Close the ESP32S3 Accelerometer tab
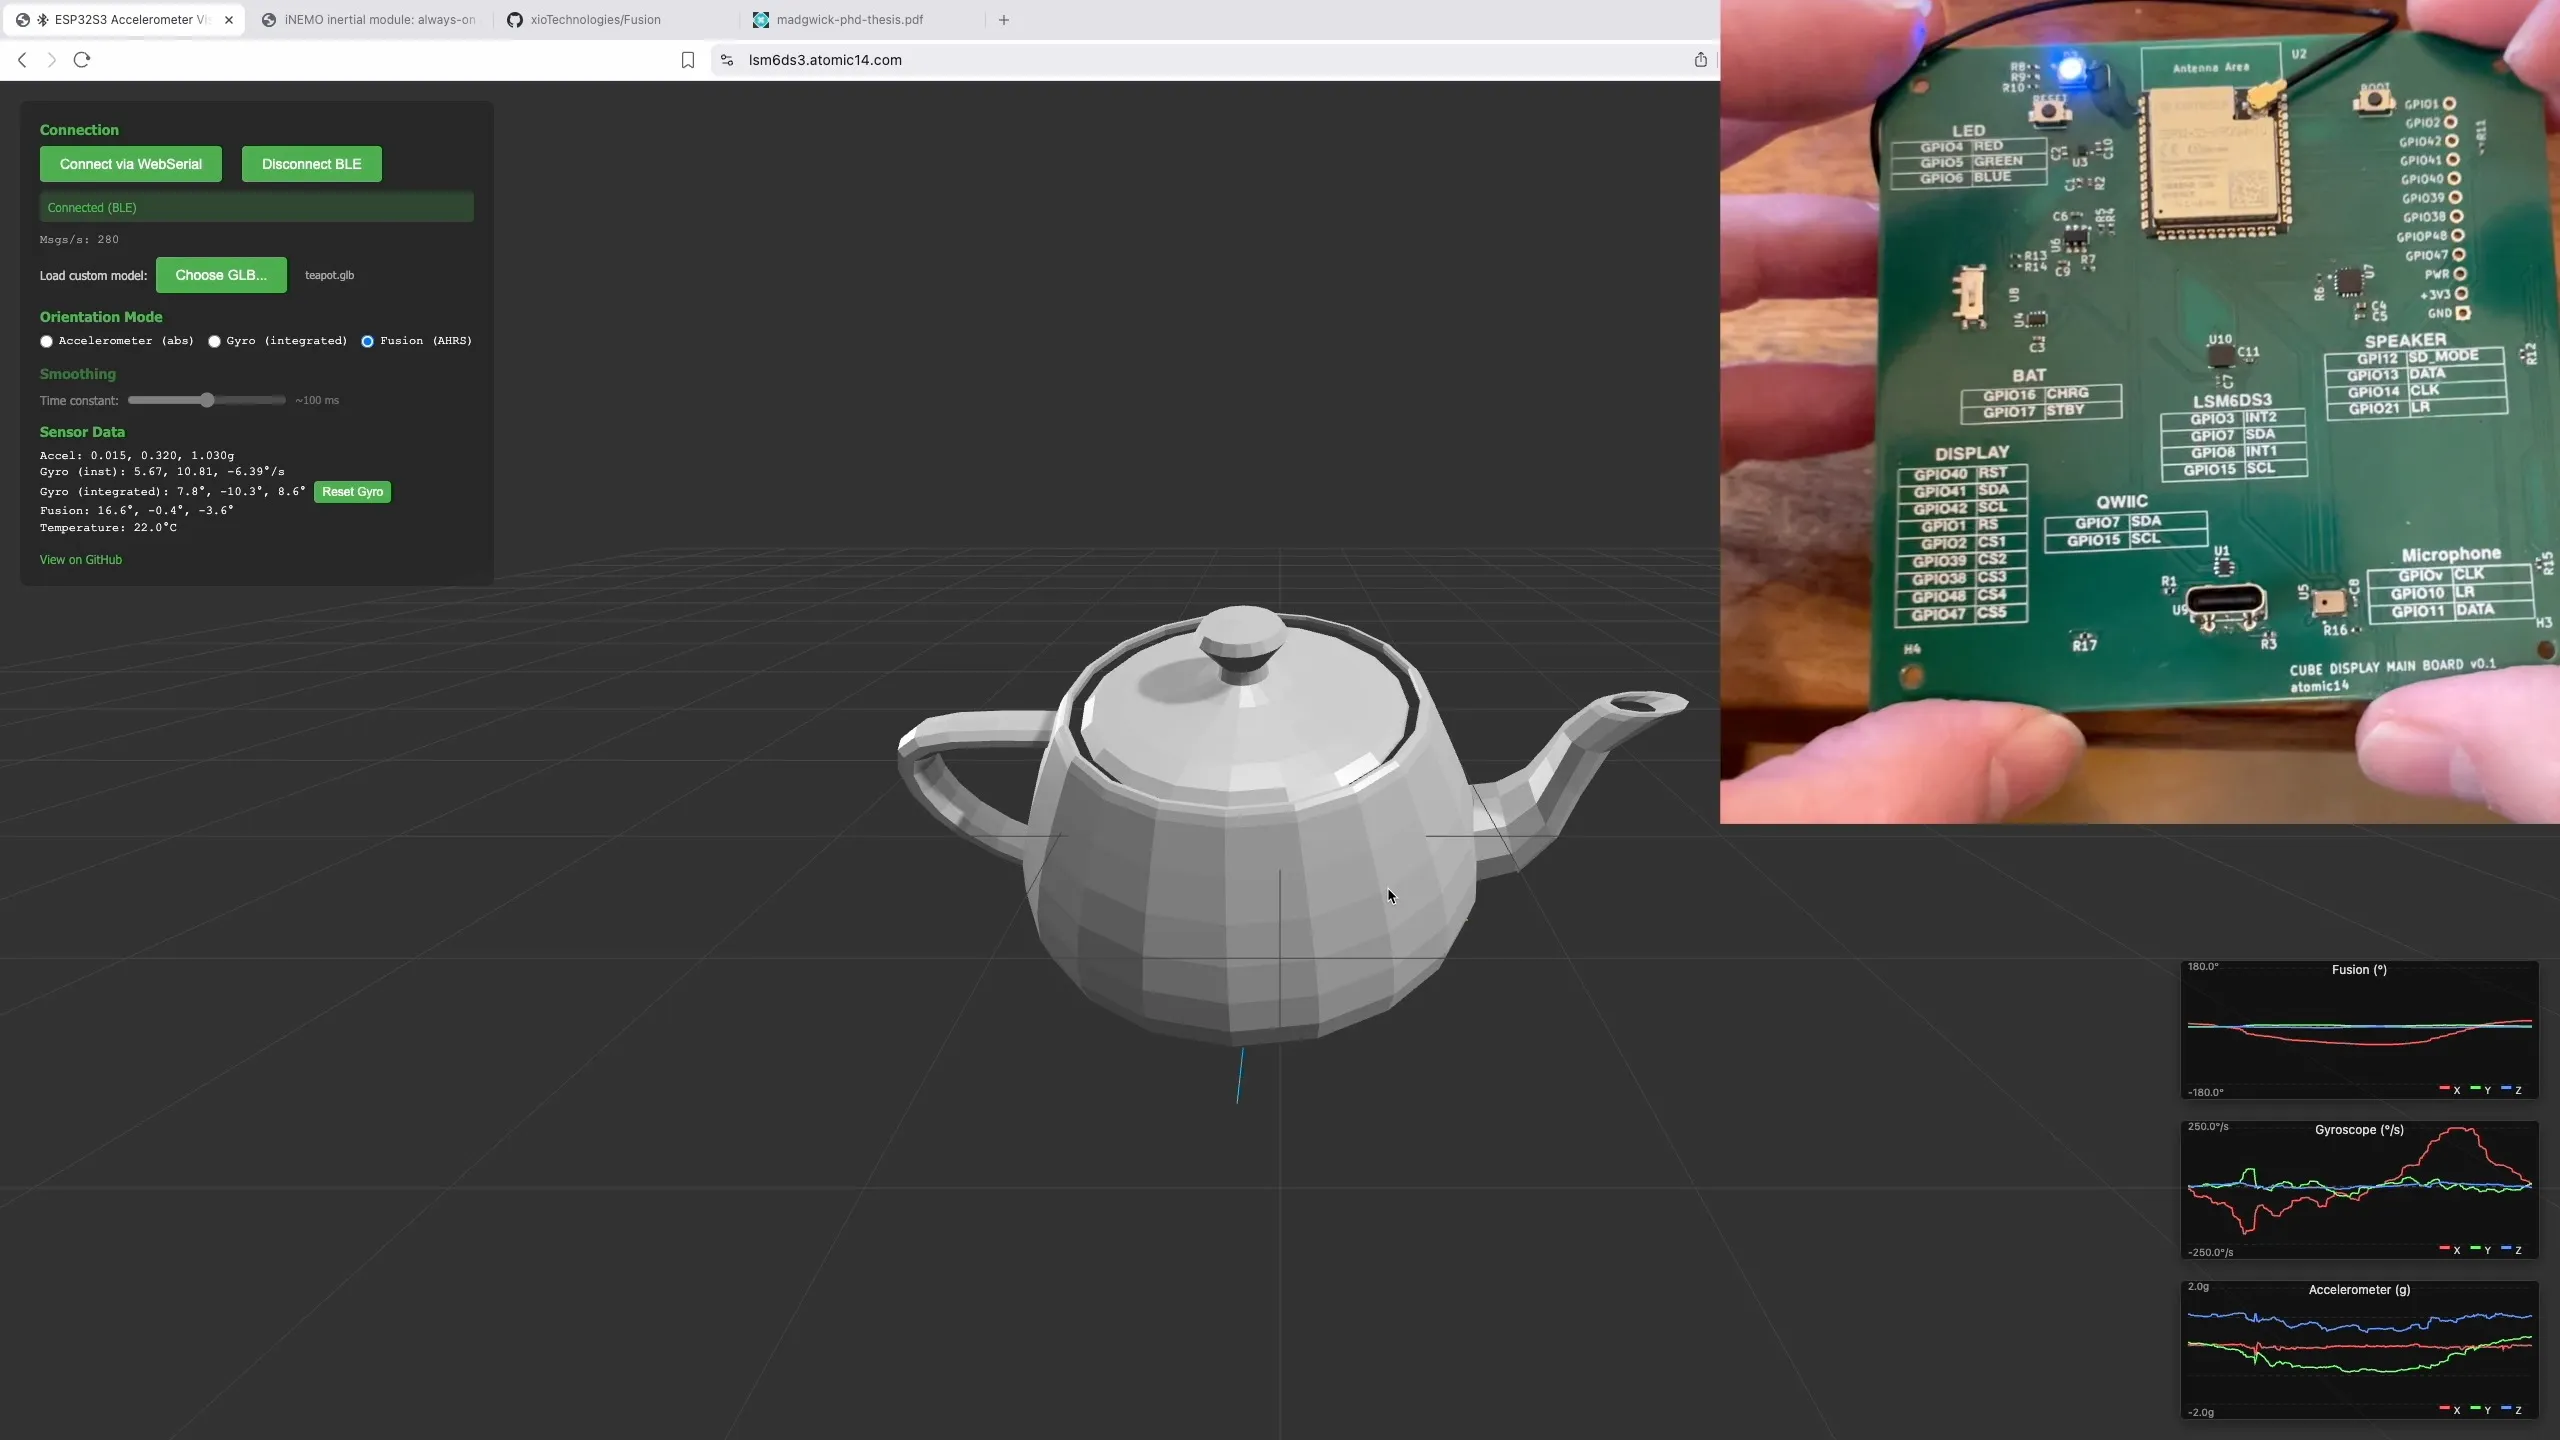 click(230, 19)
